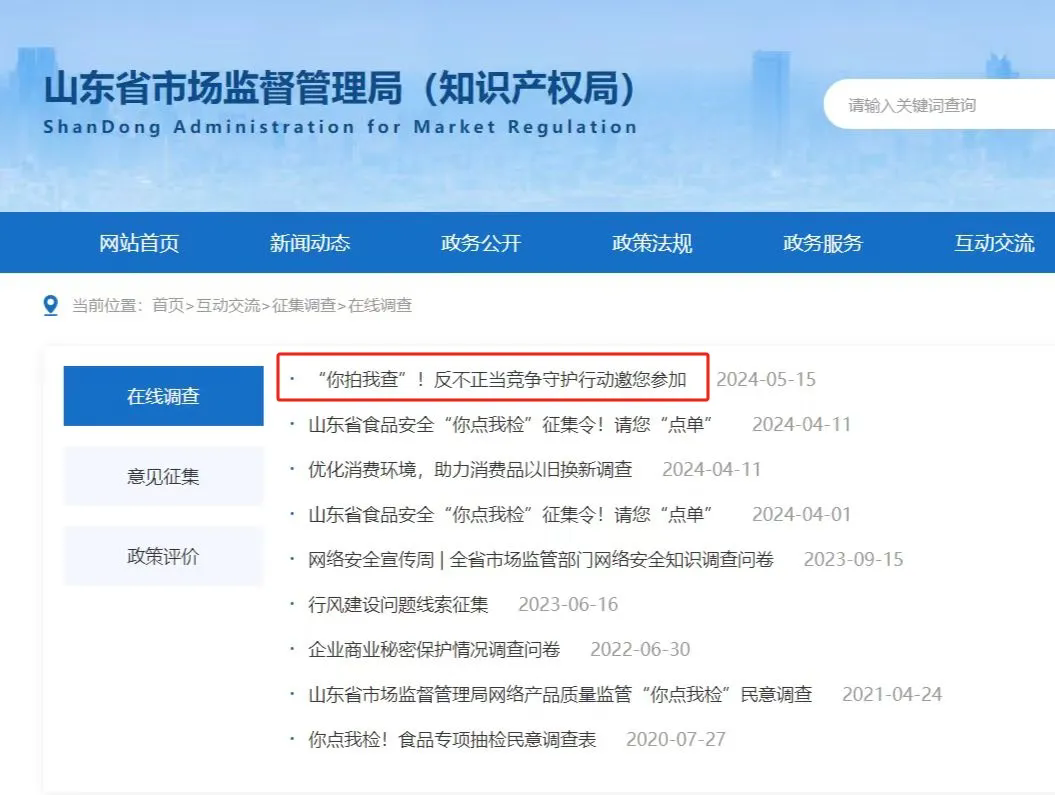This screenshot has width=1055, height=795.
Task: Switch to the 政策评价 sidebar tab
Action: [x=163, y=556]
